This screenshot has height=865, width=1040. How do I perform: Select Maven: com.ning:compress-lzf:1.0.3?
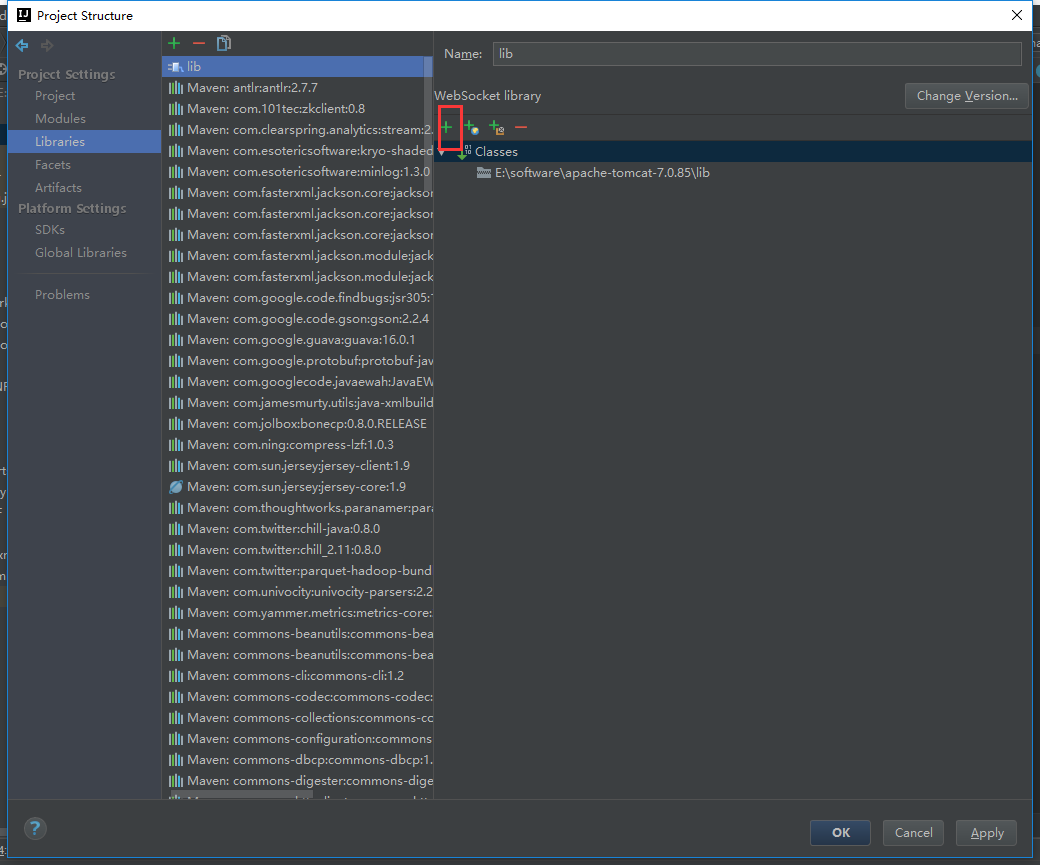(298, 445)
